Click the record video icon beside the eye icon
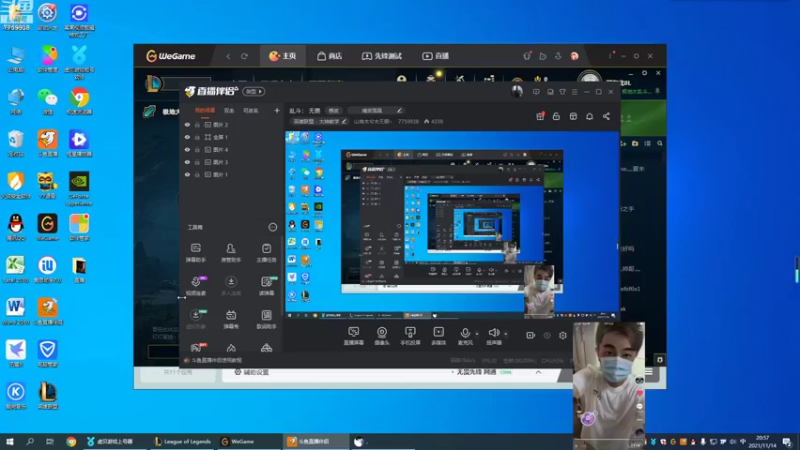 [x=531, y=336]
